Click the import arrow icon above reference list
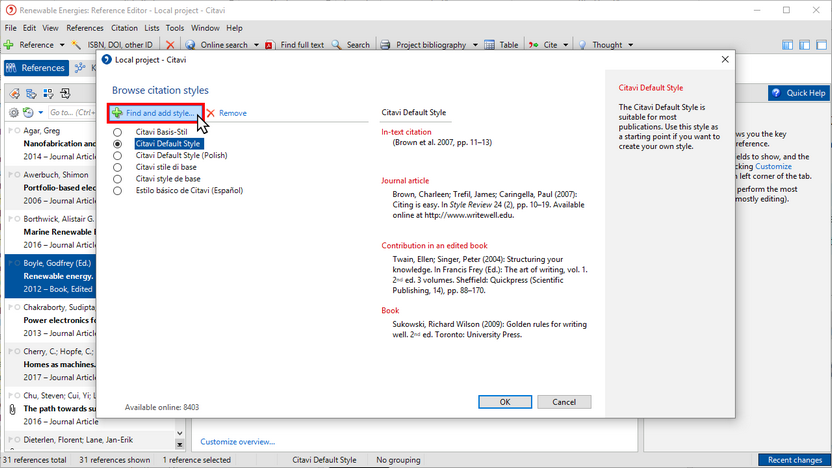This screenshot has width=832, height=468. 65,94
